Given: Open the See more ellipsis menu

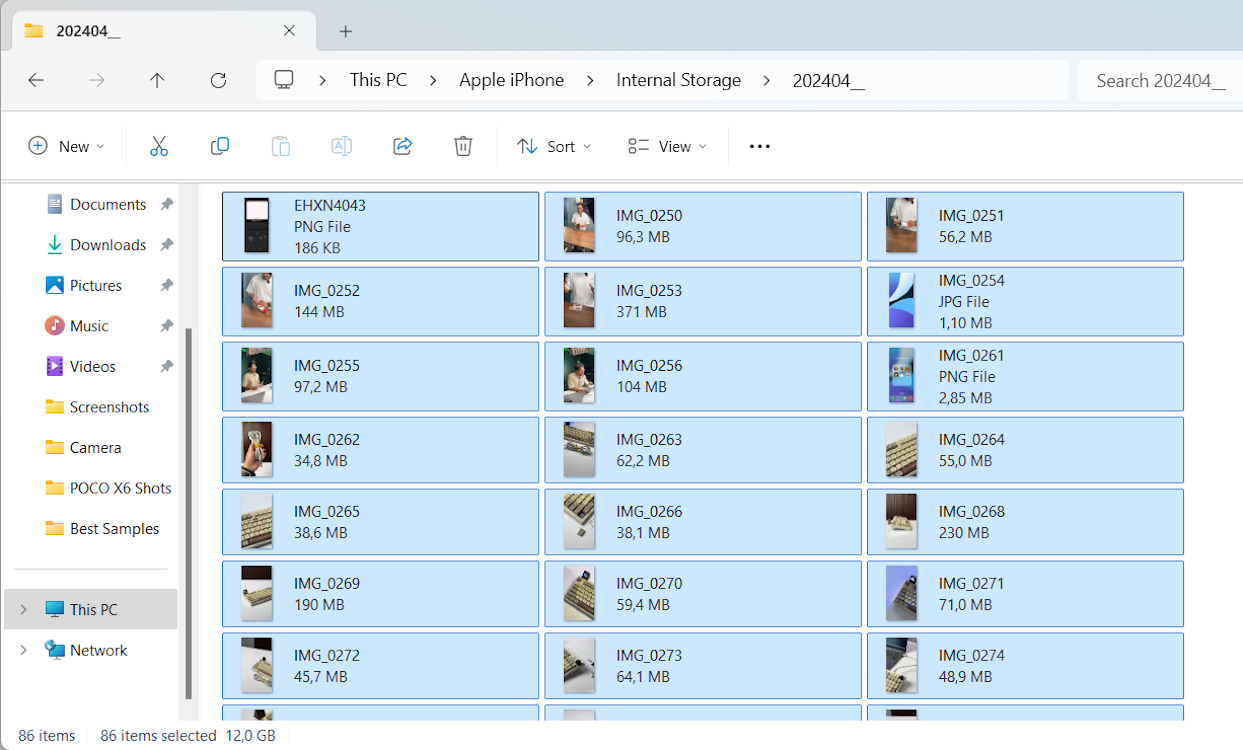Looking at the screenshot, I should pyautogui.click(x=759, y=146).
